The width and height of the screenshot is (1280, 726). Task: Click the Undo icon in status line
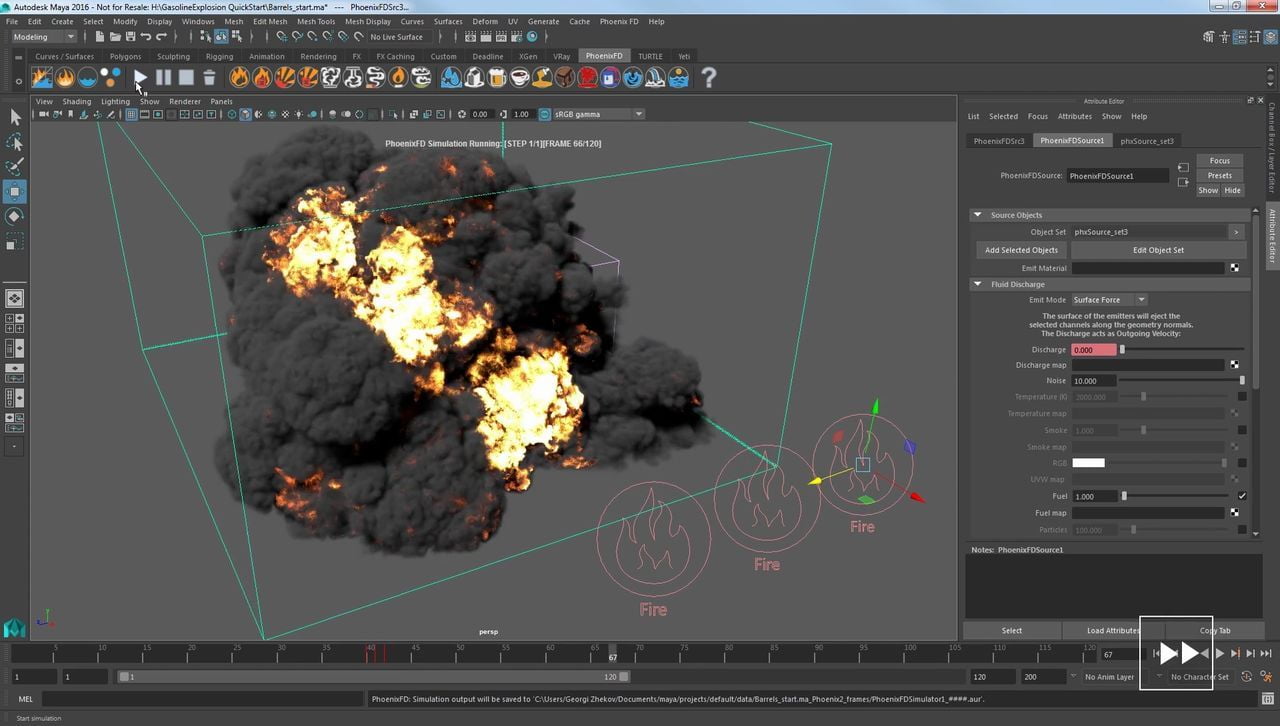click(146, 37)
